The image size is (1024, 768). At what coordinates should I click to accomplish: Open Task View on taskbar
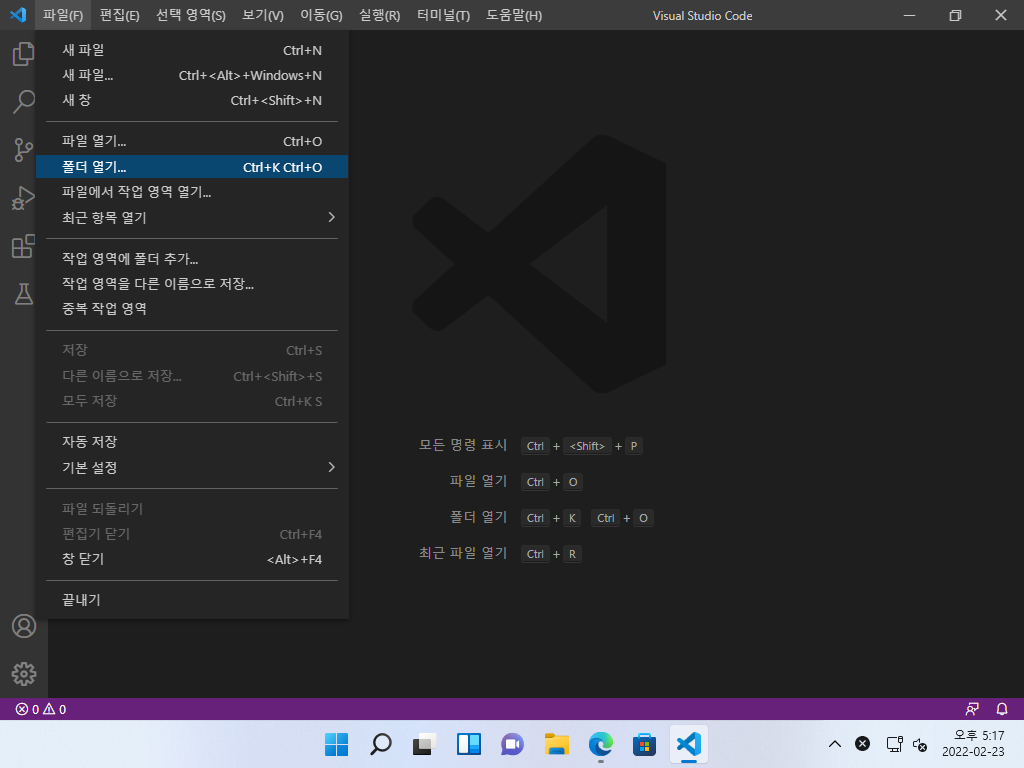click(x=424, y=744)
